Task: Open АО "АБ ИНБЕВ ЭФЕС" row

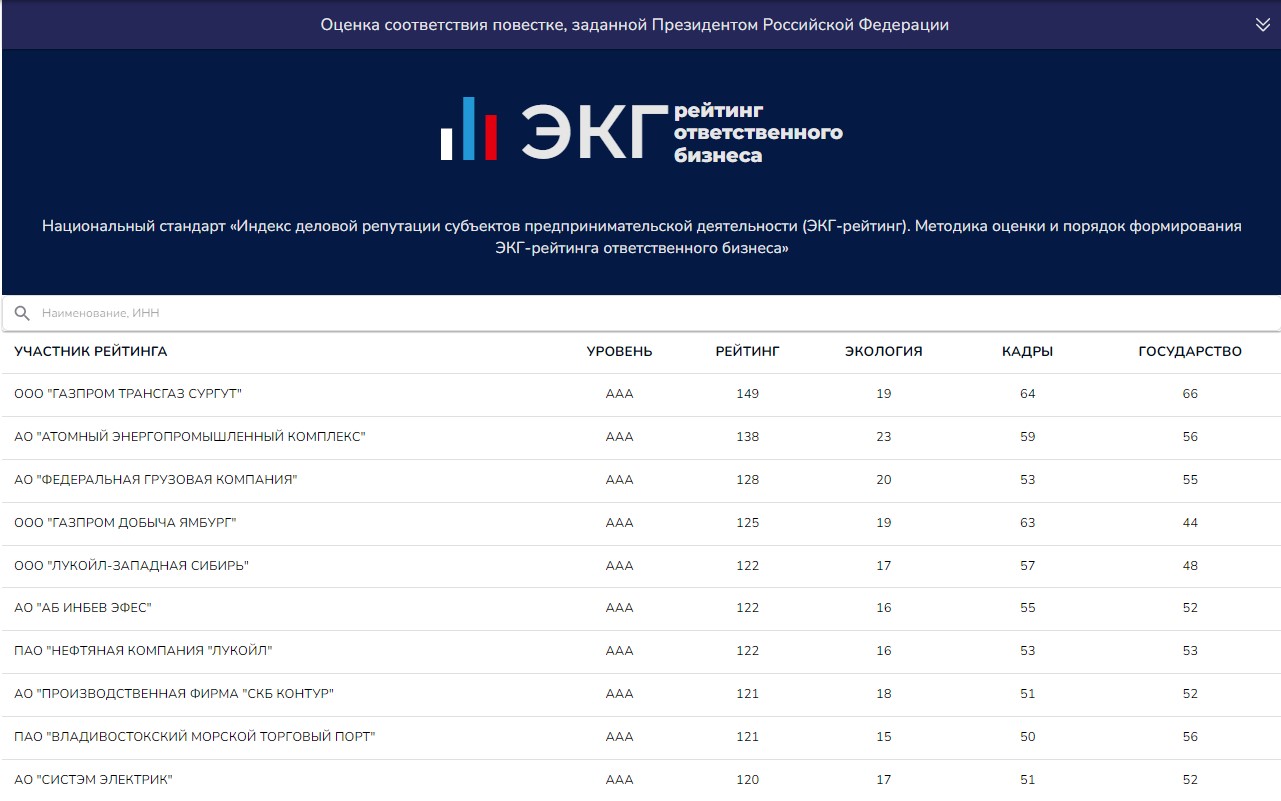Action: click(x=641, y=608)
